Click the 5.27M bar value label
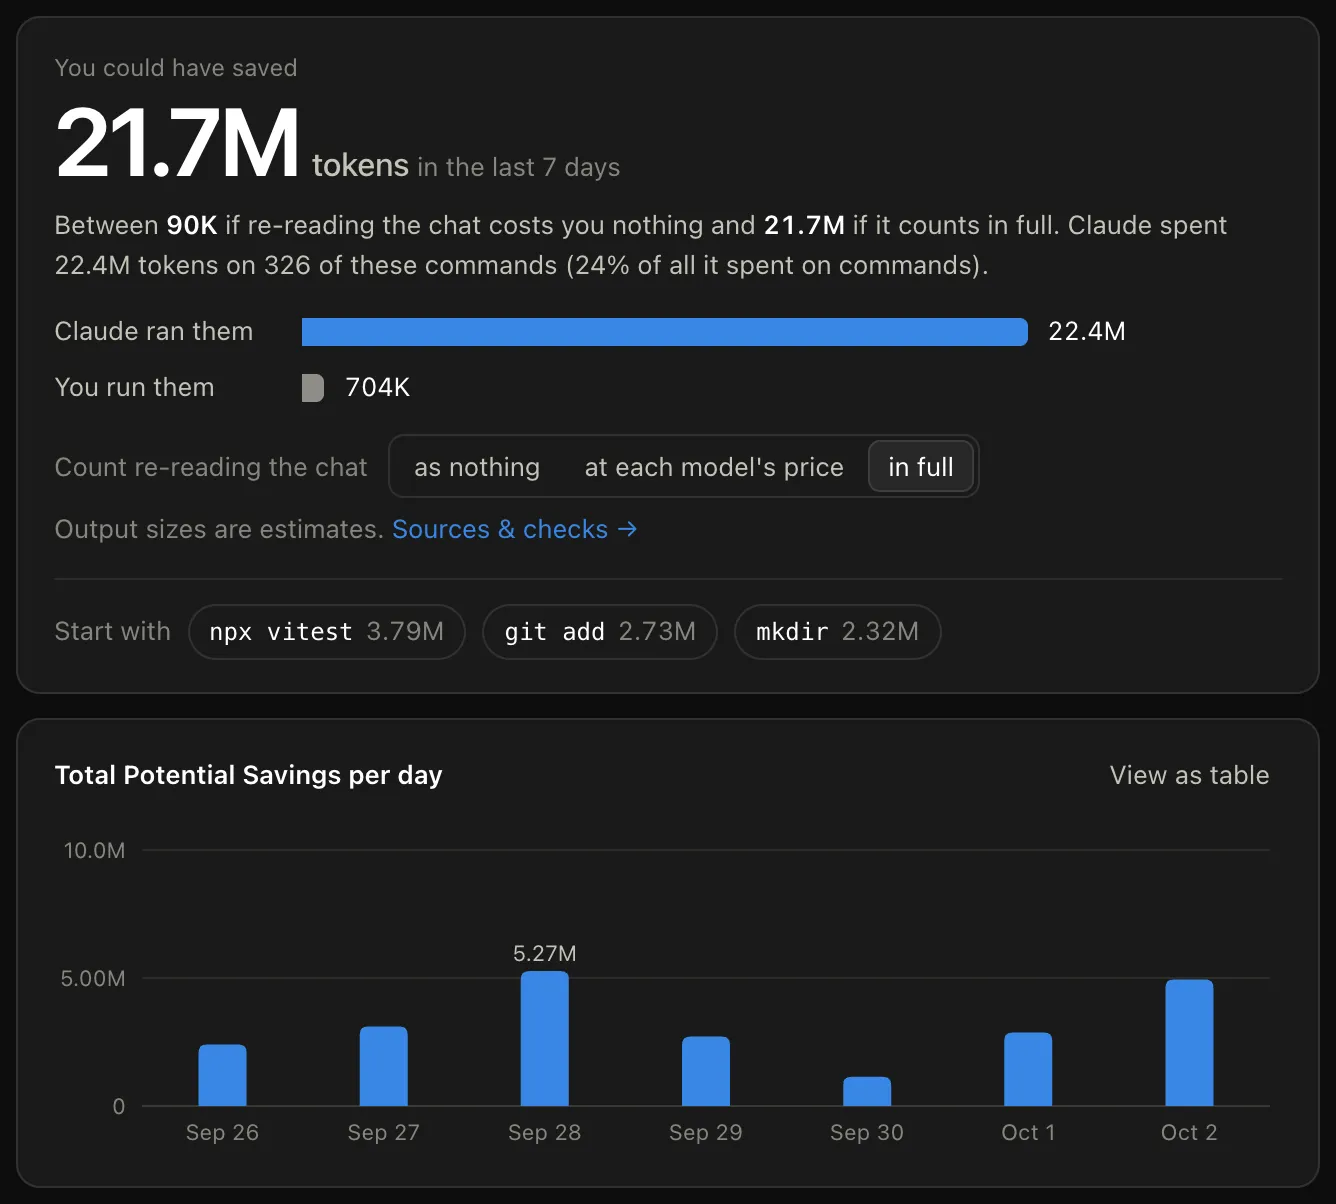 tap(545, 954)
